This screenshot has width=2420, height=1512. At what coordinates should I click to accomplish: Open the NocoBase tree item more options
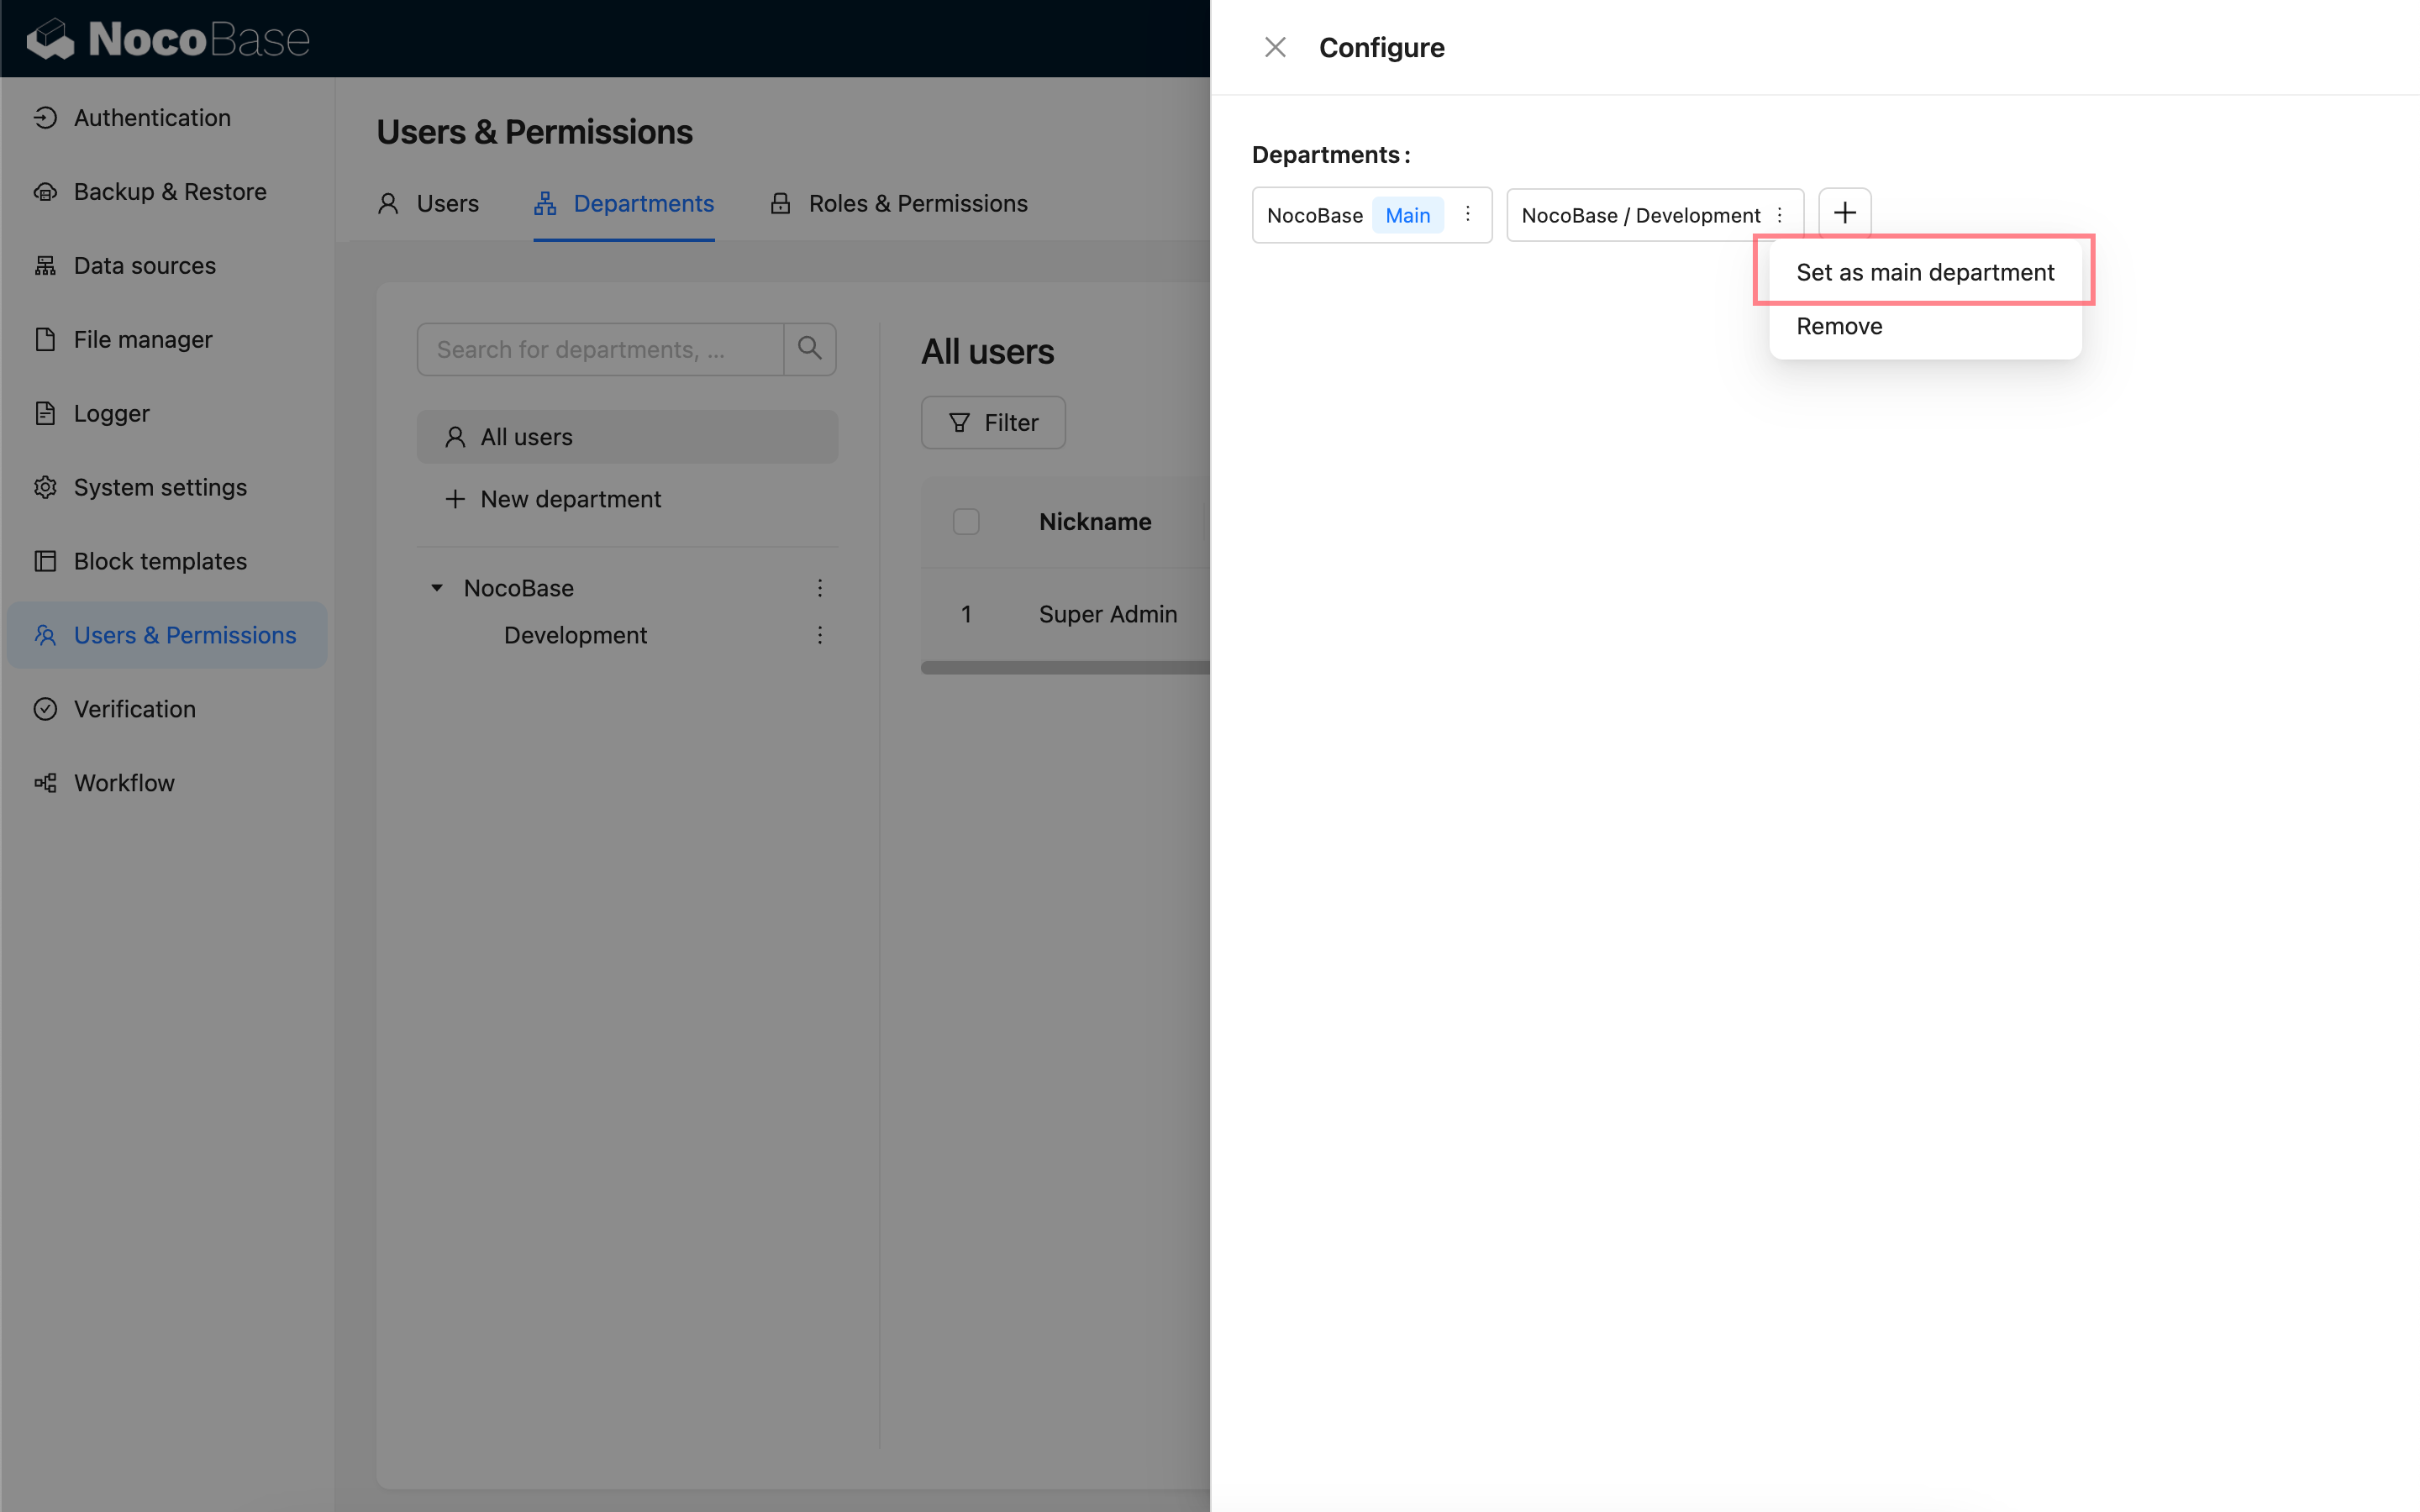point(819,588)
